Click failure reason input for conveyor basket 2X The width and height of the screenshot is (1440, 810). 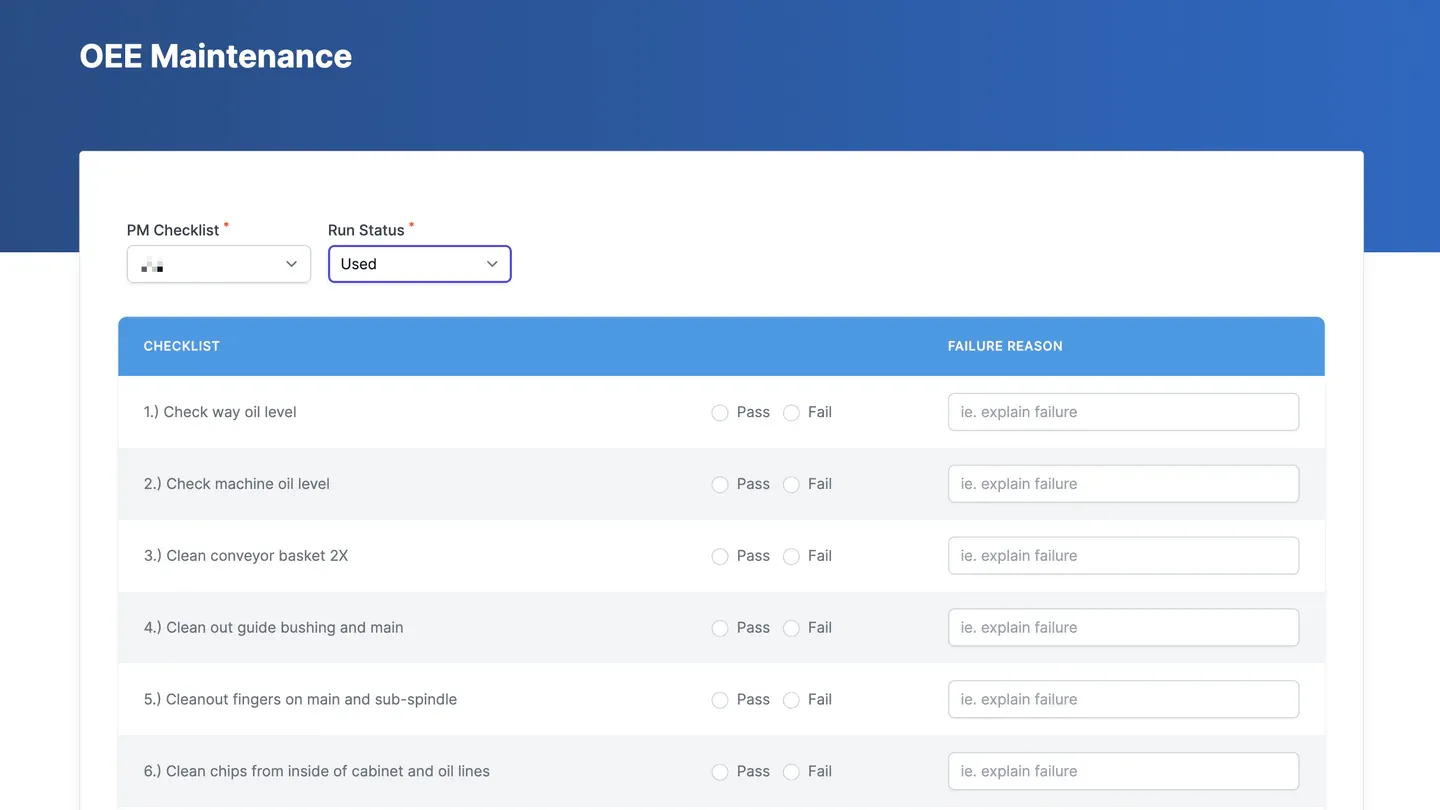[x=1123, y=556]
